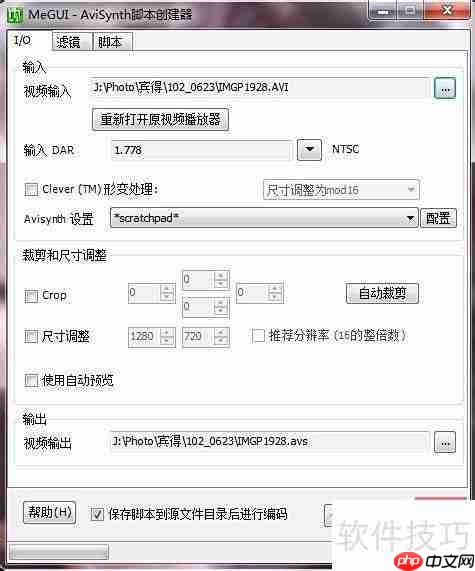Decrease the Crop bottom spinner value
This screenshot has height=571, width=475.
click(221, 311)
